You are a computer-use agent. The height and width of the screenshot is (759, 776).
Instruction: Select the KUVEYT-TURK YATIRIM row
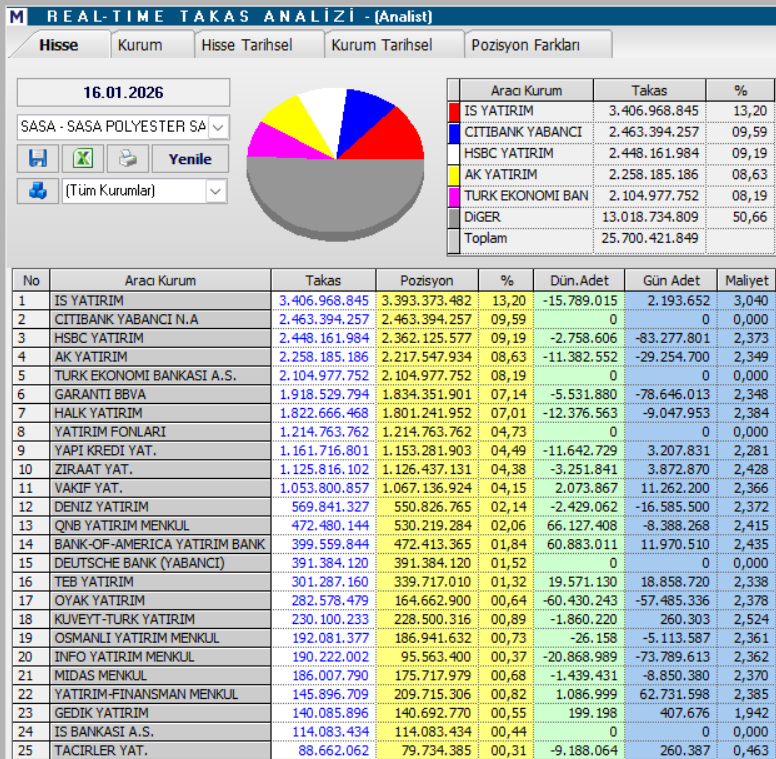(x=394, y=619)
